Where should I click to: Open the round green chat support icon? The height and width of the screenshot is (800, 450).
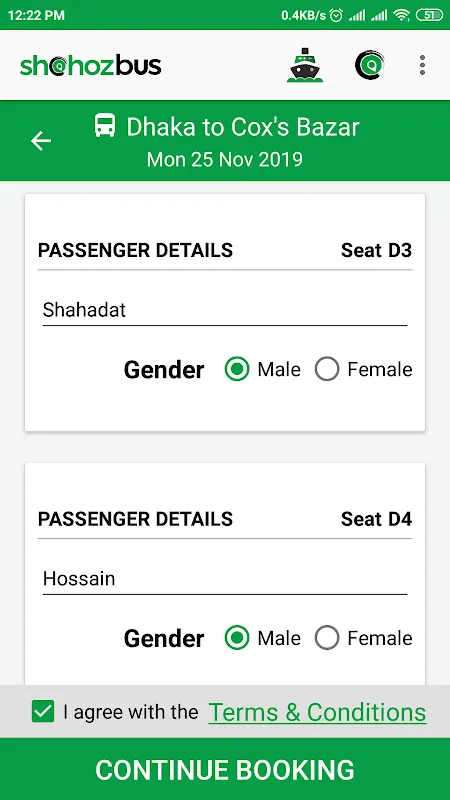(x=370, y=65)
